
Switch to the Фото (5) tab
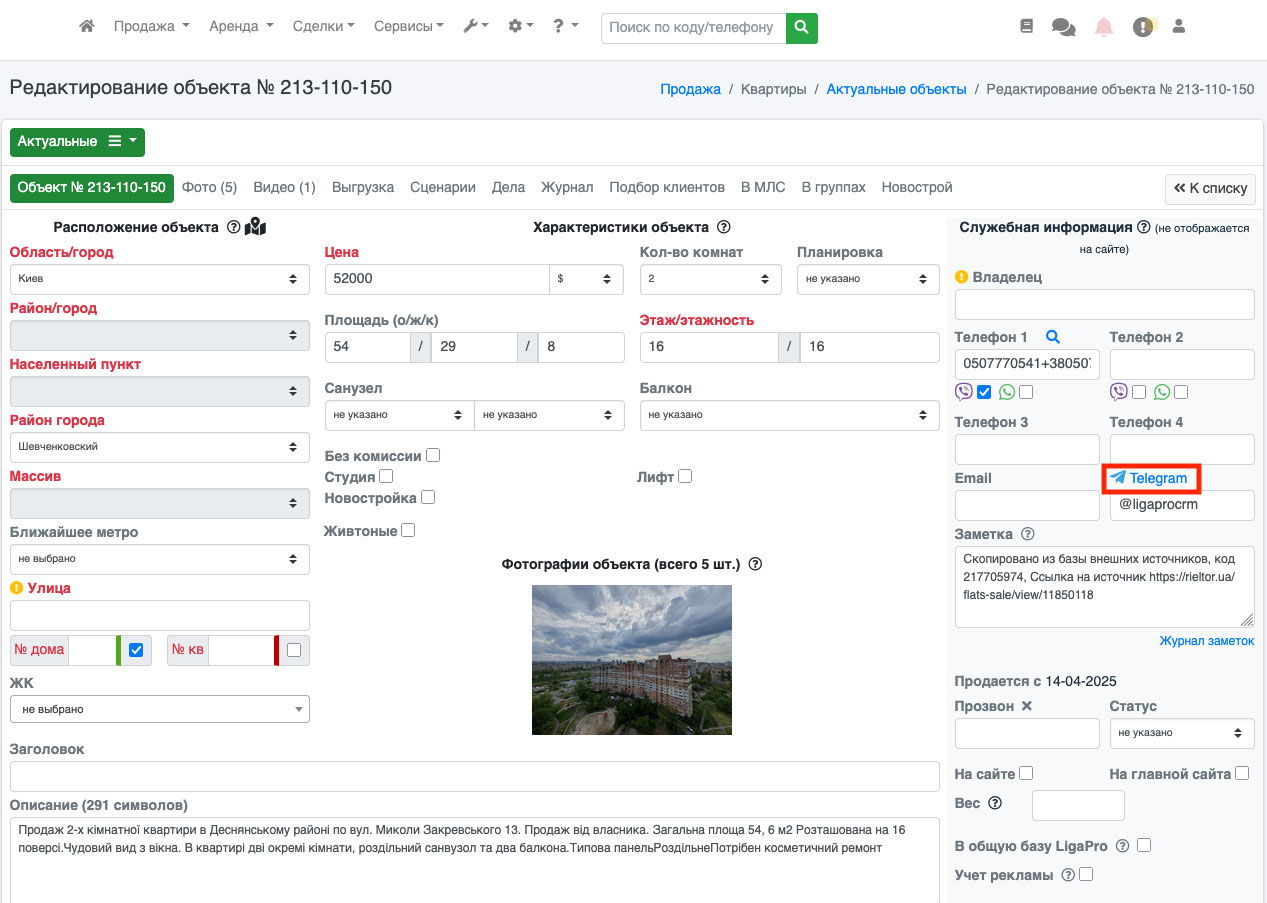point(209,188)
